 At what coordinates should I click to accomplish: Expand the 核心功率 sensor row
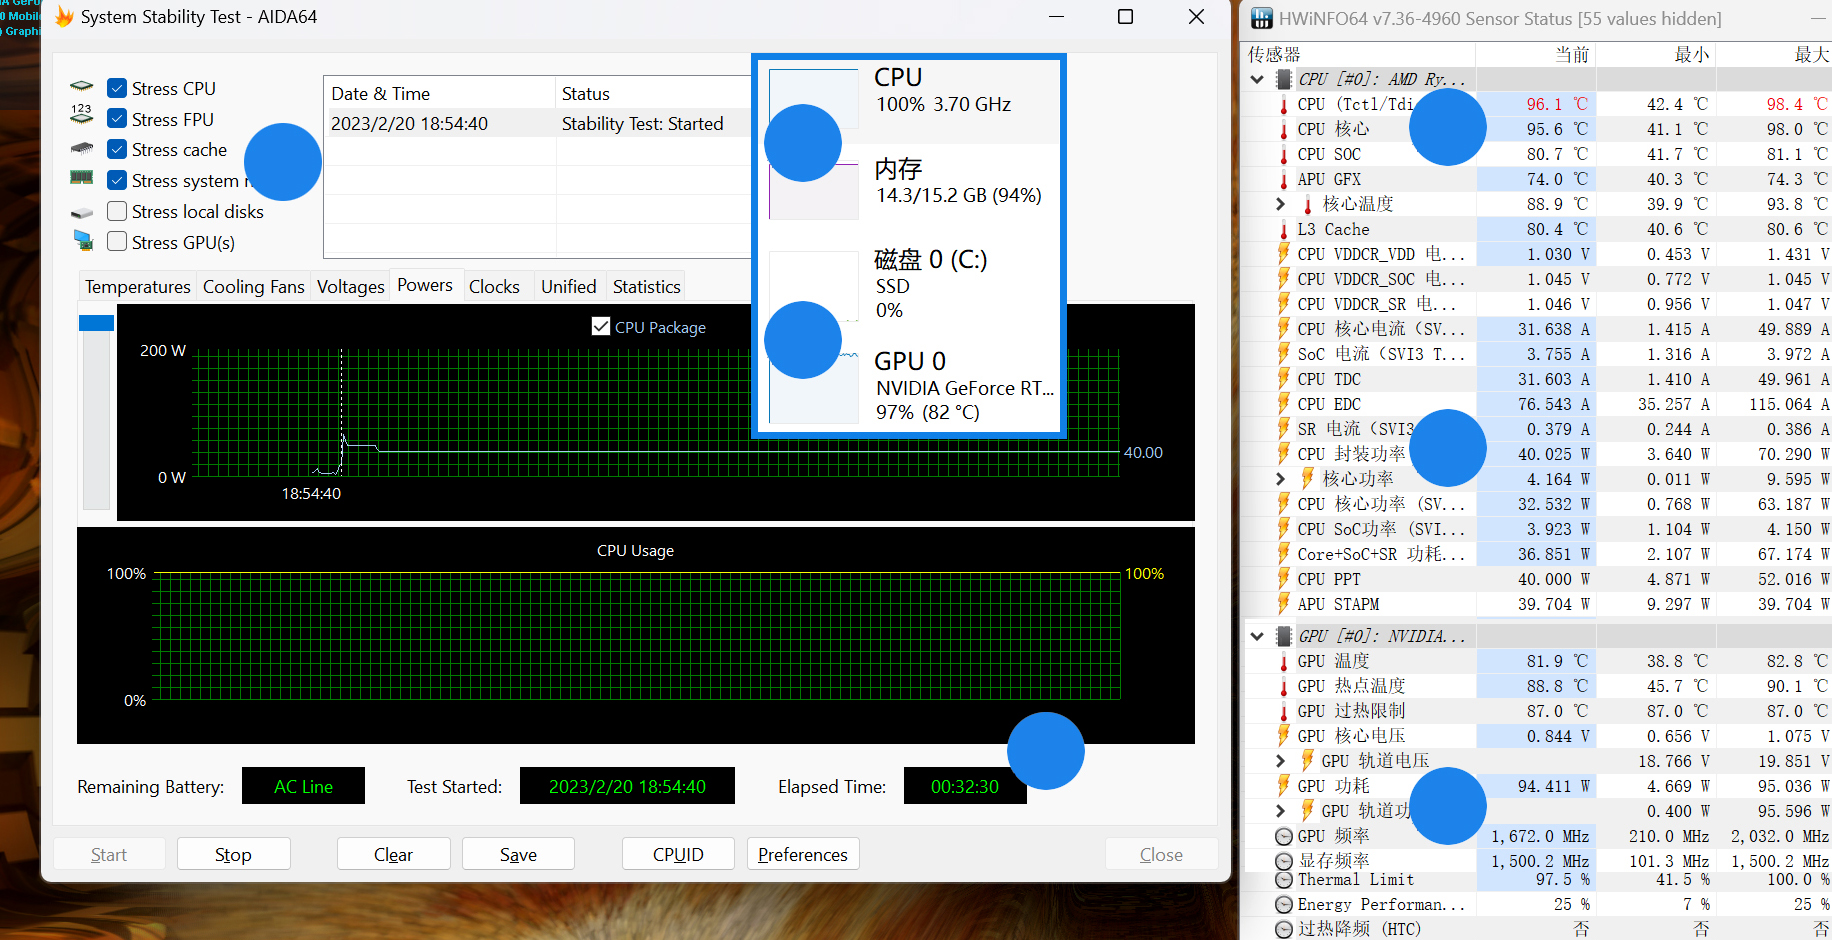[1281, 479]
